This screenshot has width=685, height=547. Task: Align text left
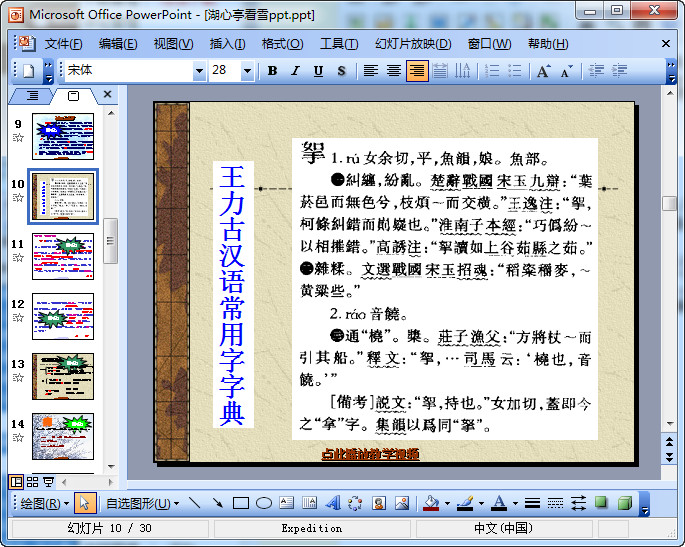371,70
